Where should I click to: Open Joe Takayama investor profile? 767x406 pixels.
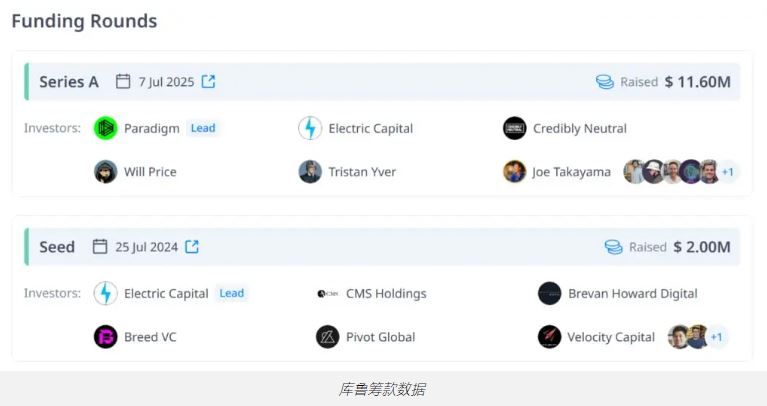[x=571, y=172]
